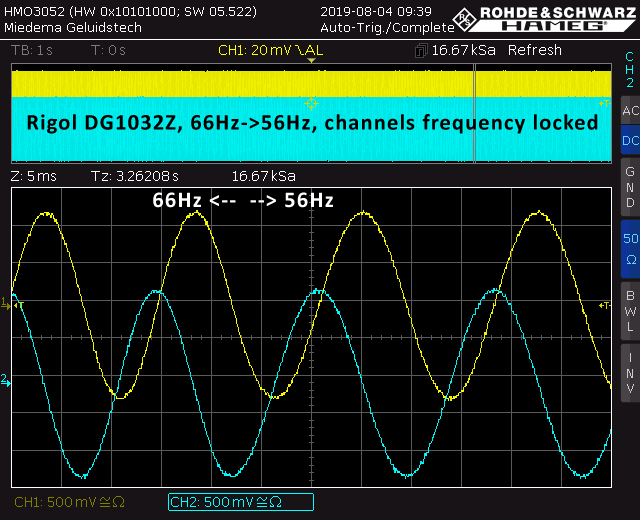This screenshot has width=640, height=520.
Task: Select DC coupling for channel 2
Action: pos(631,140)
